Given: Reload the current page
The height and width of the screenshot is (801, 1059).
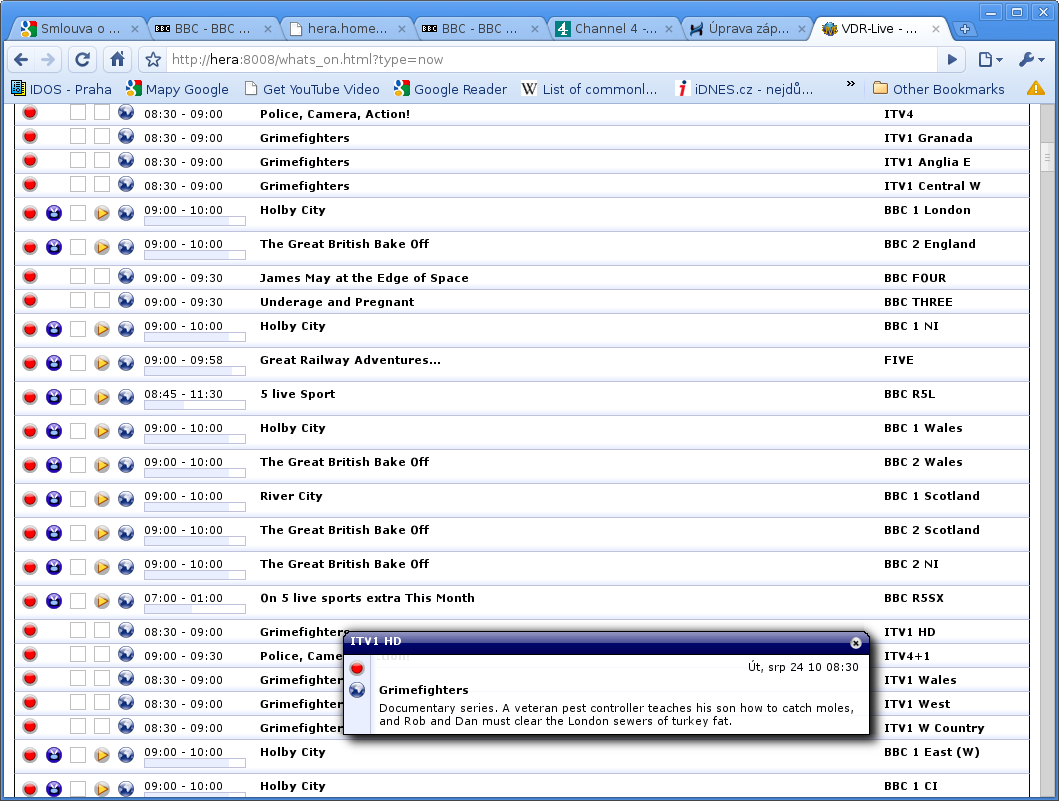Looking at the screenshot, I should tap(82, 59).
